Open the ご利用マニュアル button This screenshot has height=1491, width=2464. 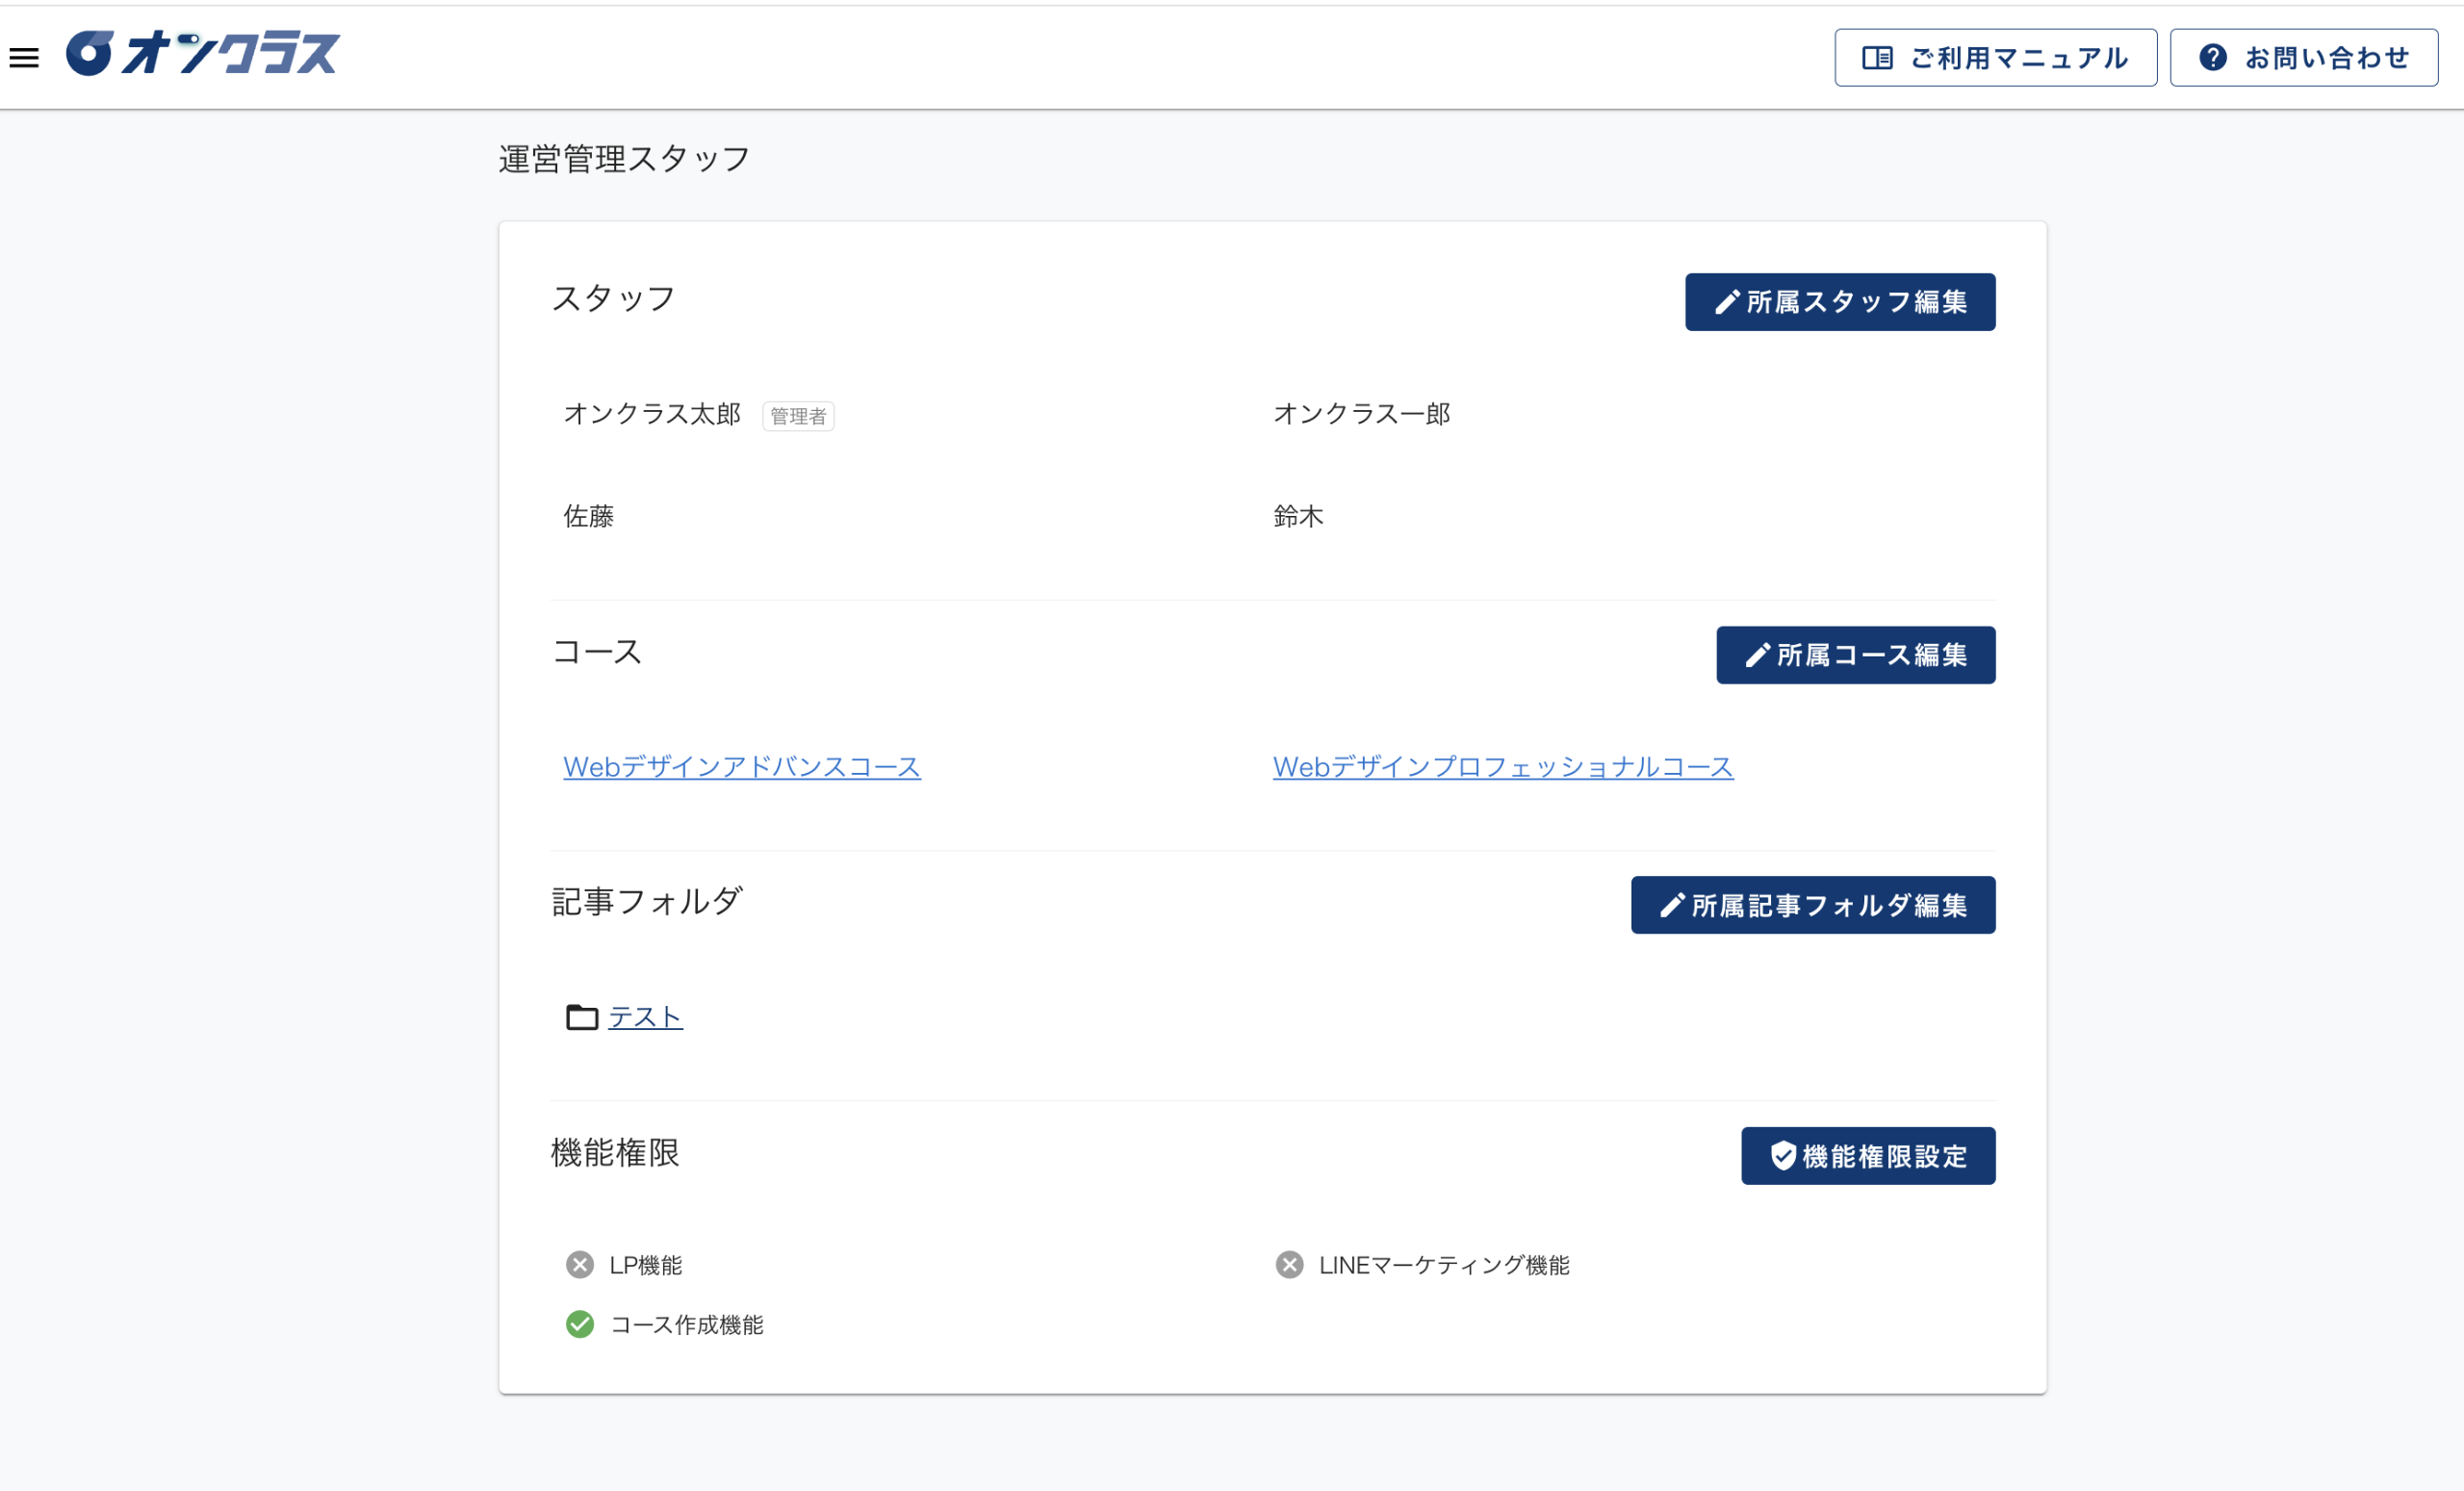tap(1995, 58)
